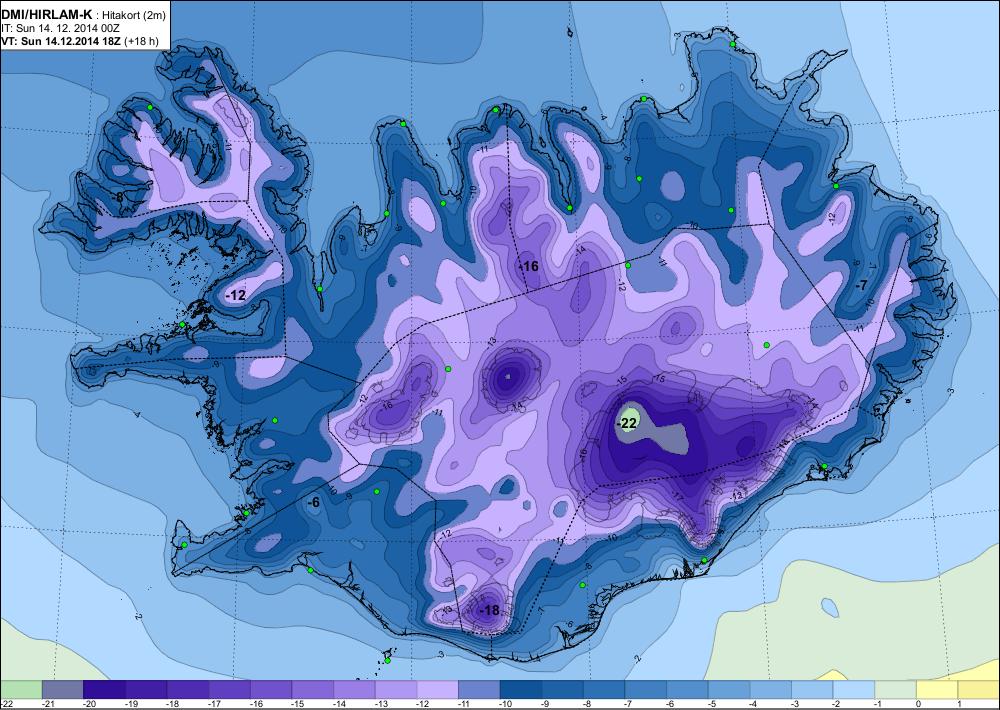
Task: Pick the pale lilac legend swatch labeled -12
Action: (438, 690)
